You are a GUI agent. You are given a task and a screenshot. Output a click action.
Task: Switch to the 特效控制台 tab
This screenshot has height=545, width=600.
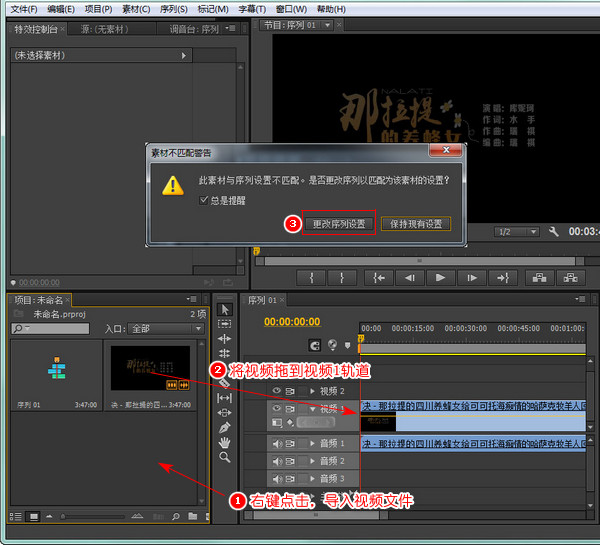point(36,29)
